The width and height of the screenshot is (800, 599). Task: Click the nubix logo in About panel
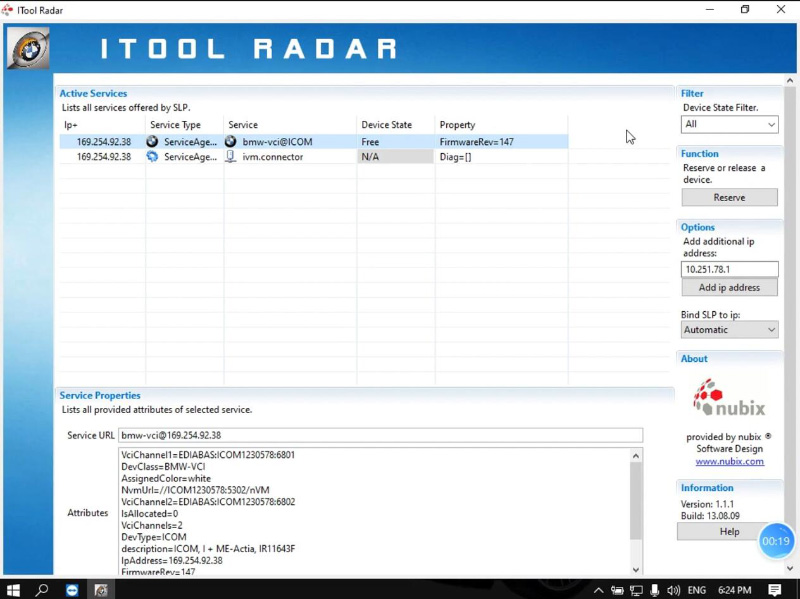click(729, 398)
